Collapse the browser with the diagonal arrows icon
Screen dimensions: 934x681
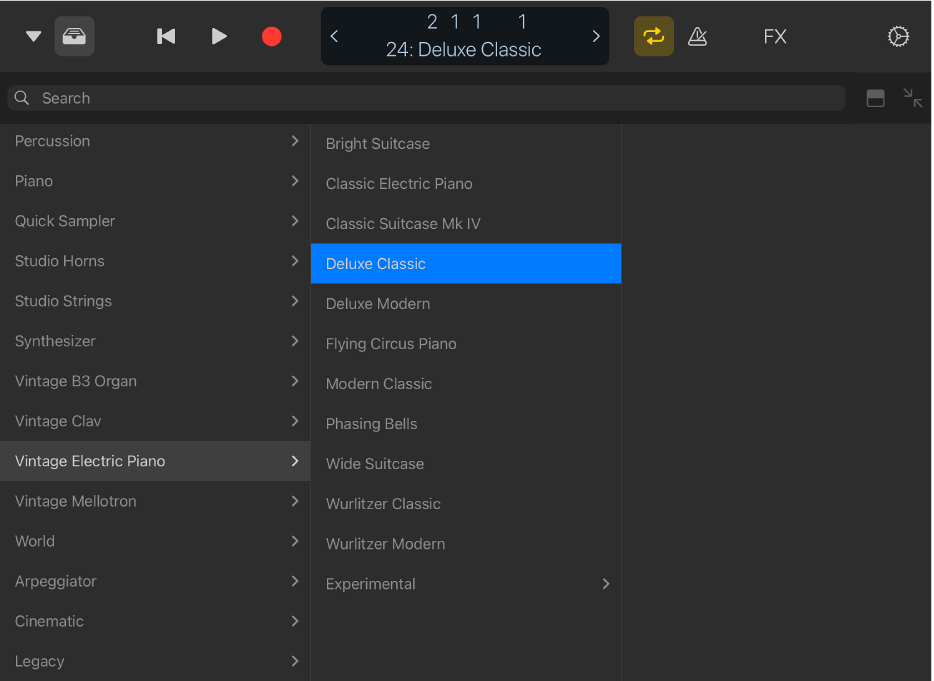(x=912, y=98)
